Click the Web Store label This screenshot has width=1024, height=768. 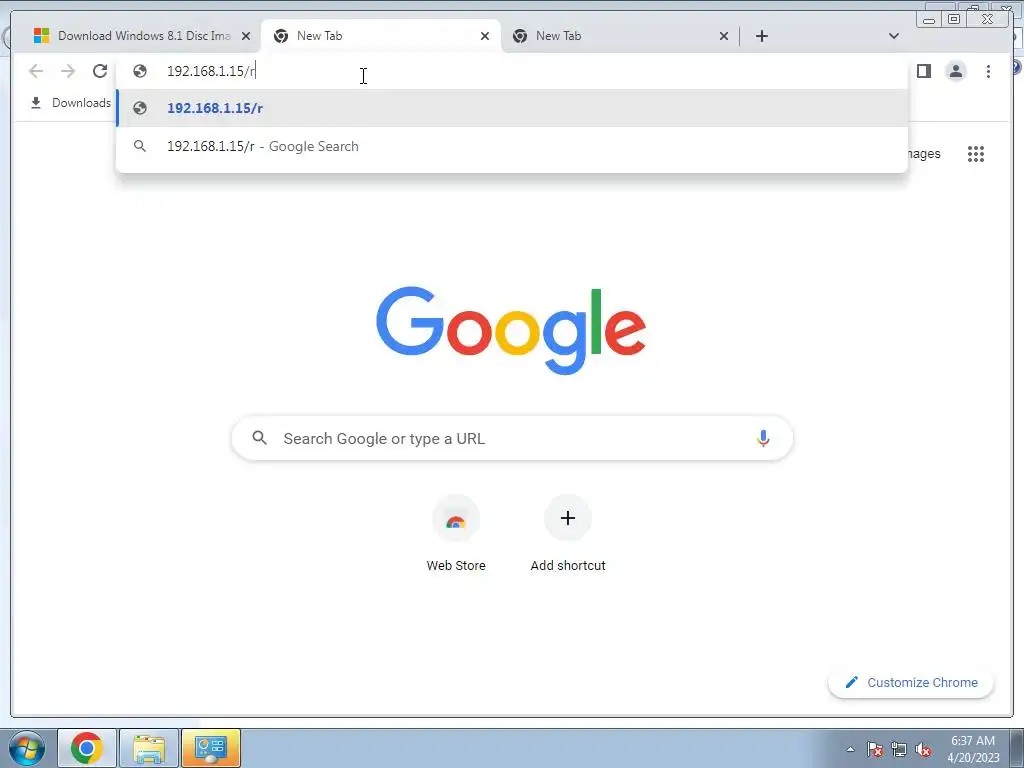click(x=456, y=566)
